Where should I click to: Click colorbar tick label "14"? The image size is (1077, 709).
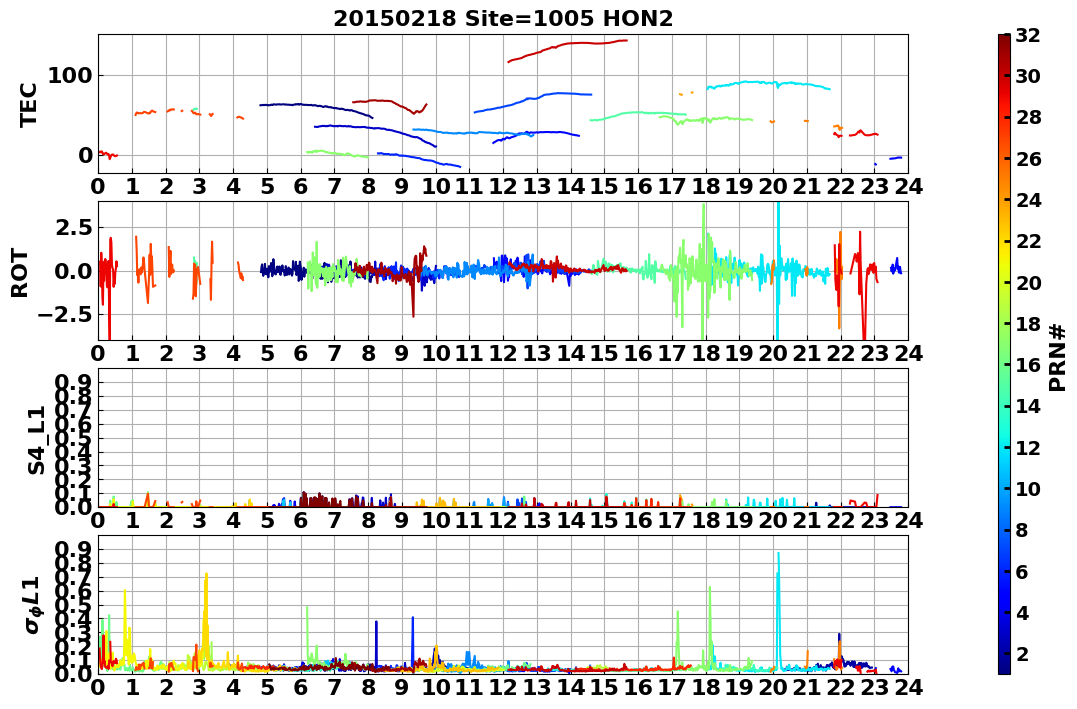(1028, 406)
